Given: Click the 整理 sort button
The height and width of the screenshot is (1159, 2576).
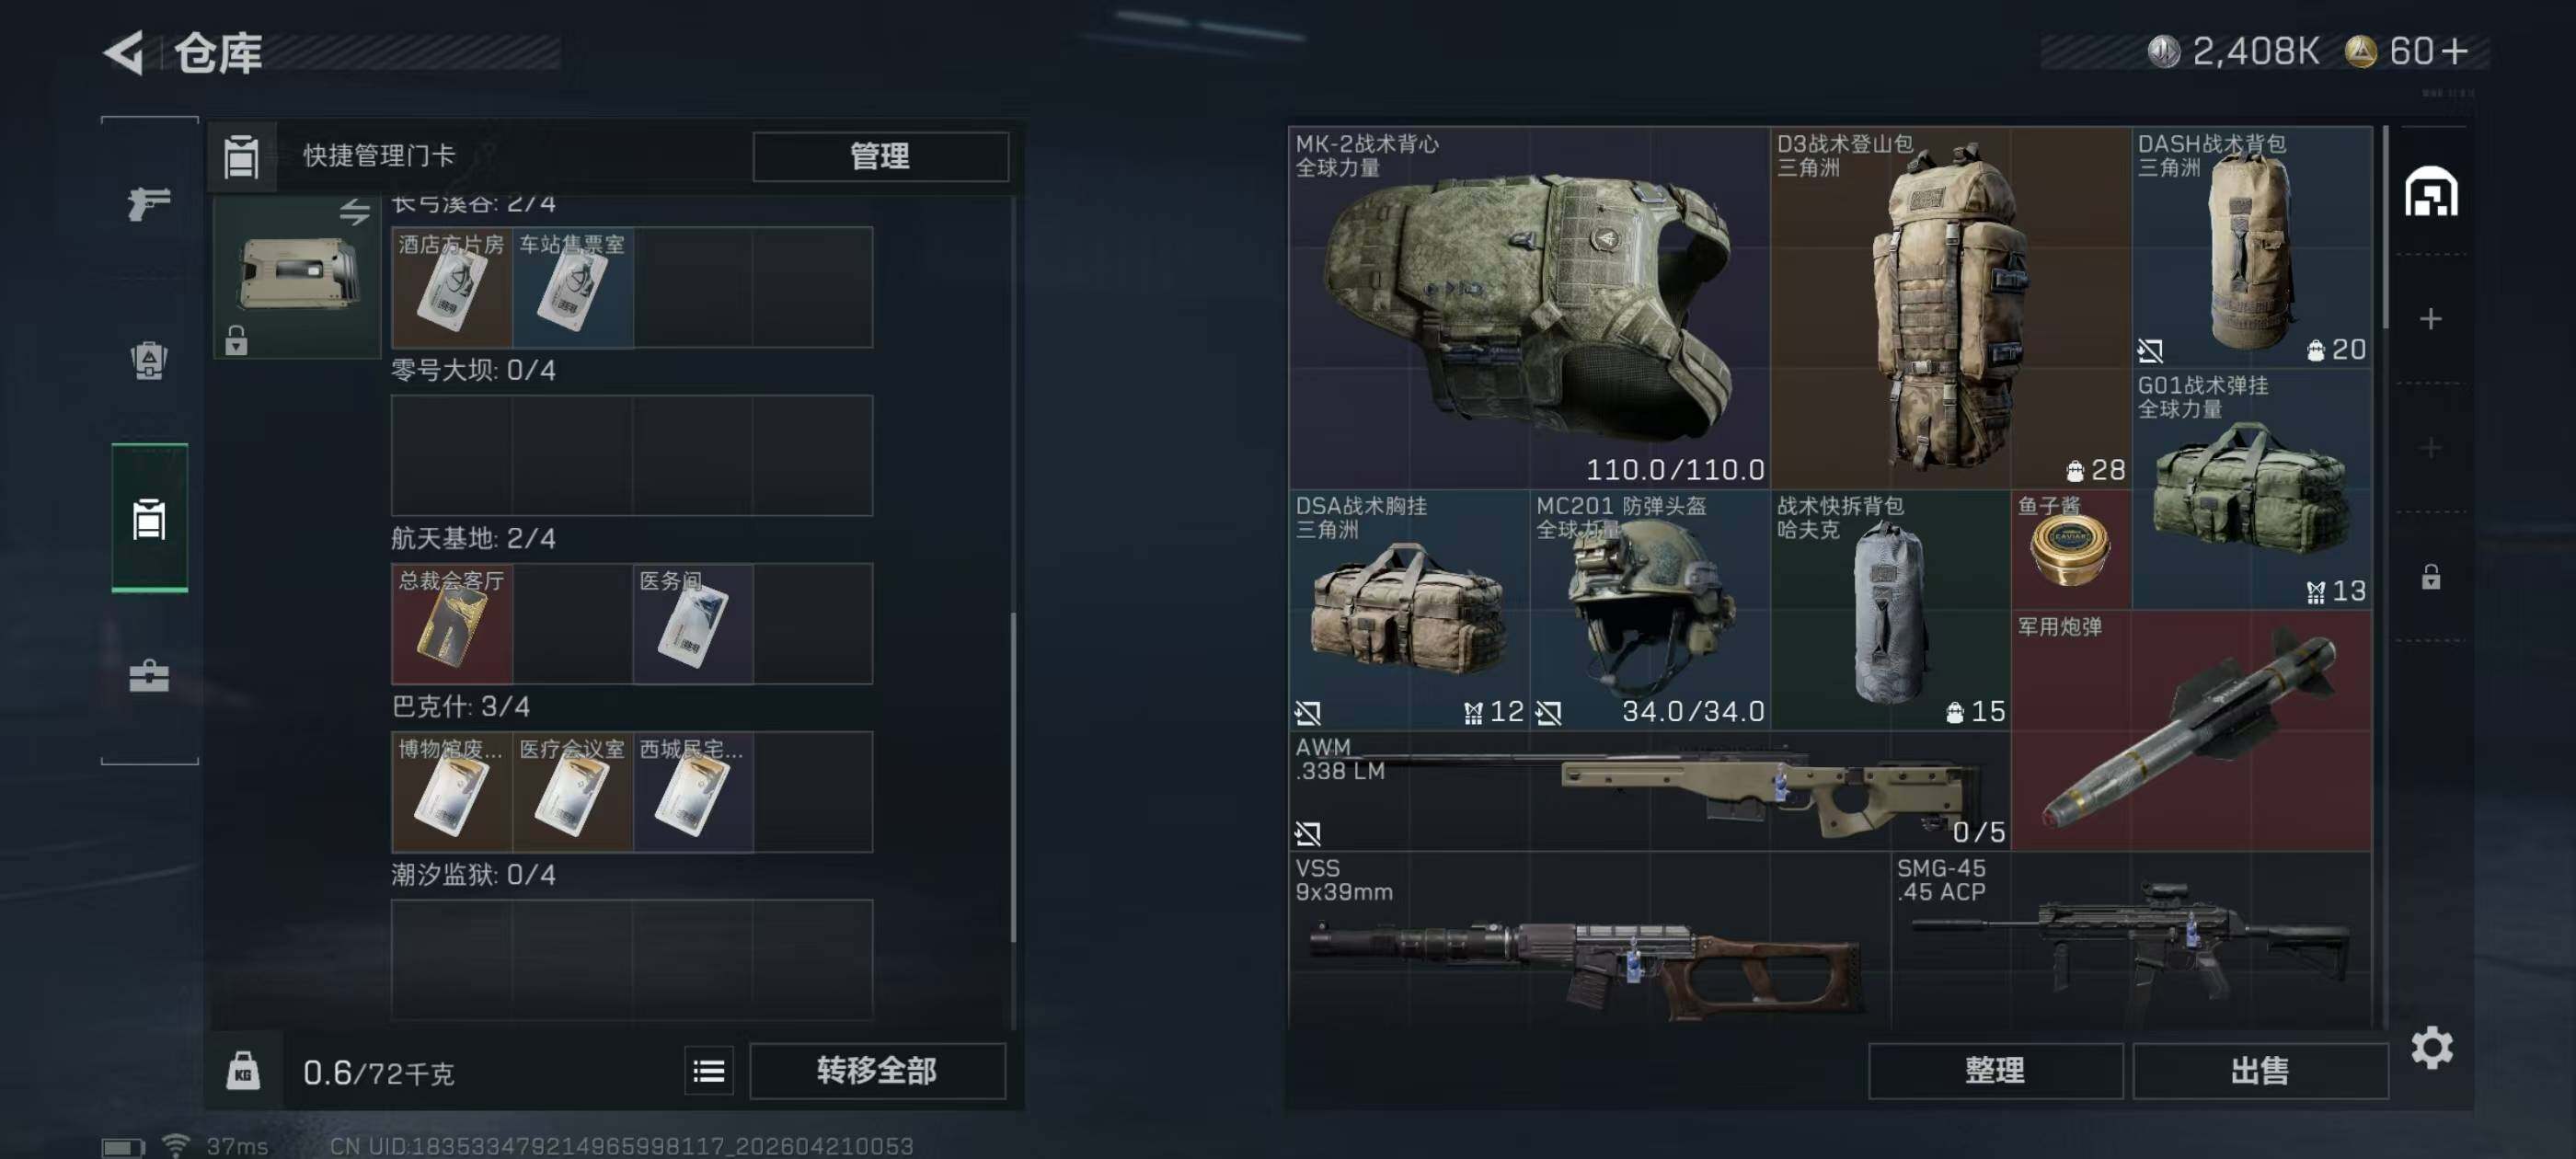Looking at the screenshot, I should (x=1995, y=1070).
